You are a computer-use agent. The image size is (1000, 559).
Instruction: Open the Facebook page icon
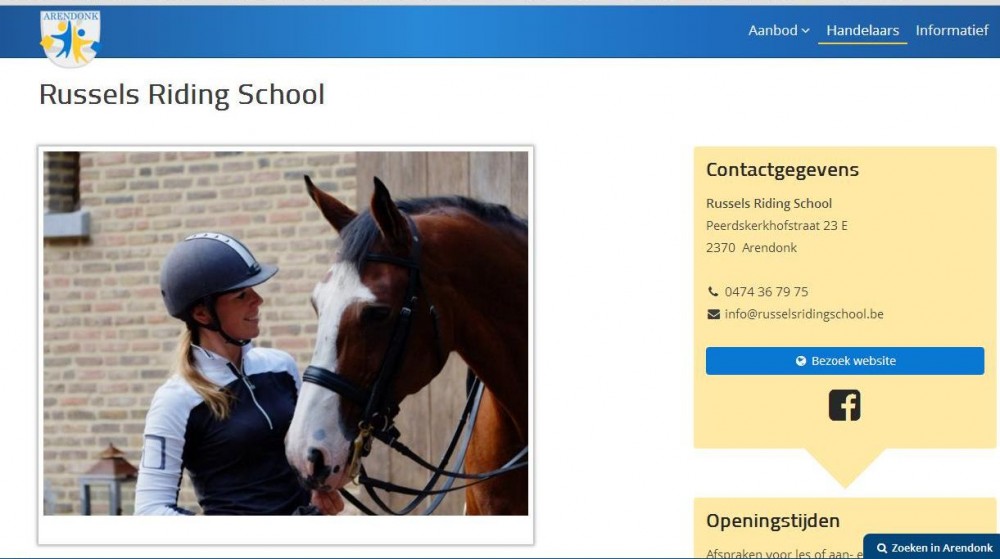coord(844,405)
